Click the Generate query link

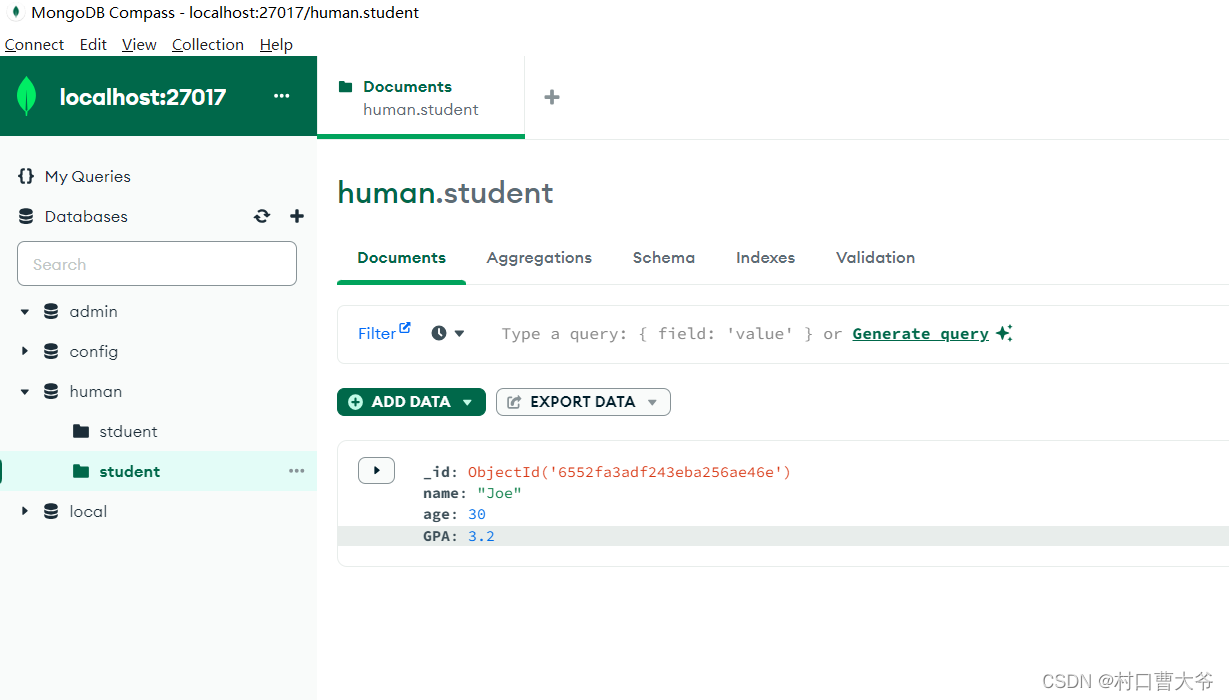(x=920, y=333)
